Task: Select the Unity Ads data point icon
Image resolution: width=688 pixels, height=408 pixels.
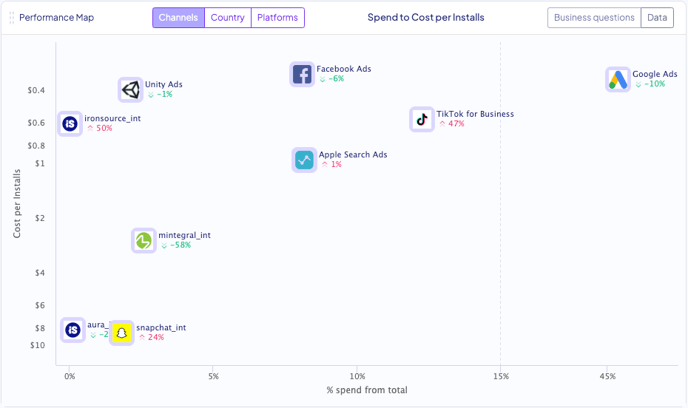Action: pyautogui.click(x=131, y=90)
